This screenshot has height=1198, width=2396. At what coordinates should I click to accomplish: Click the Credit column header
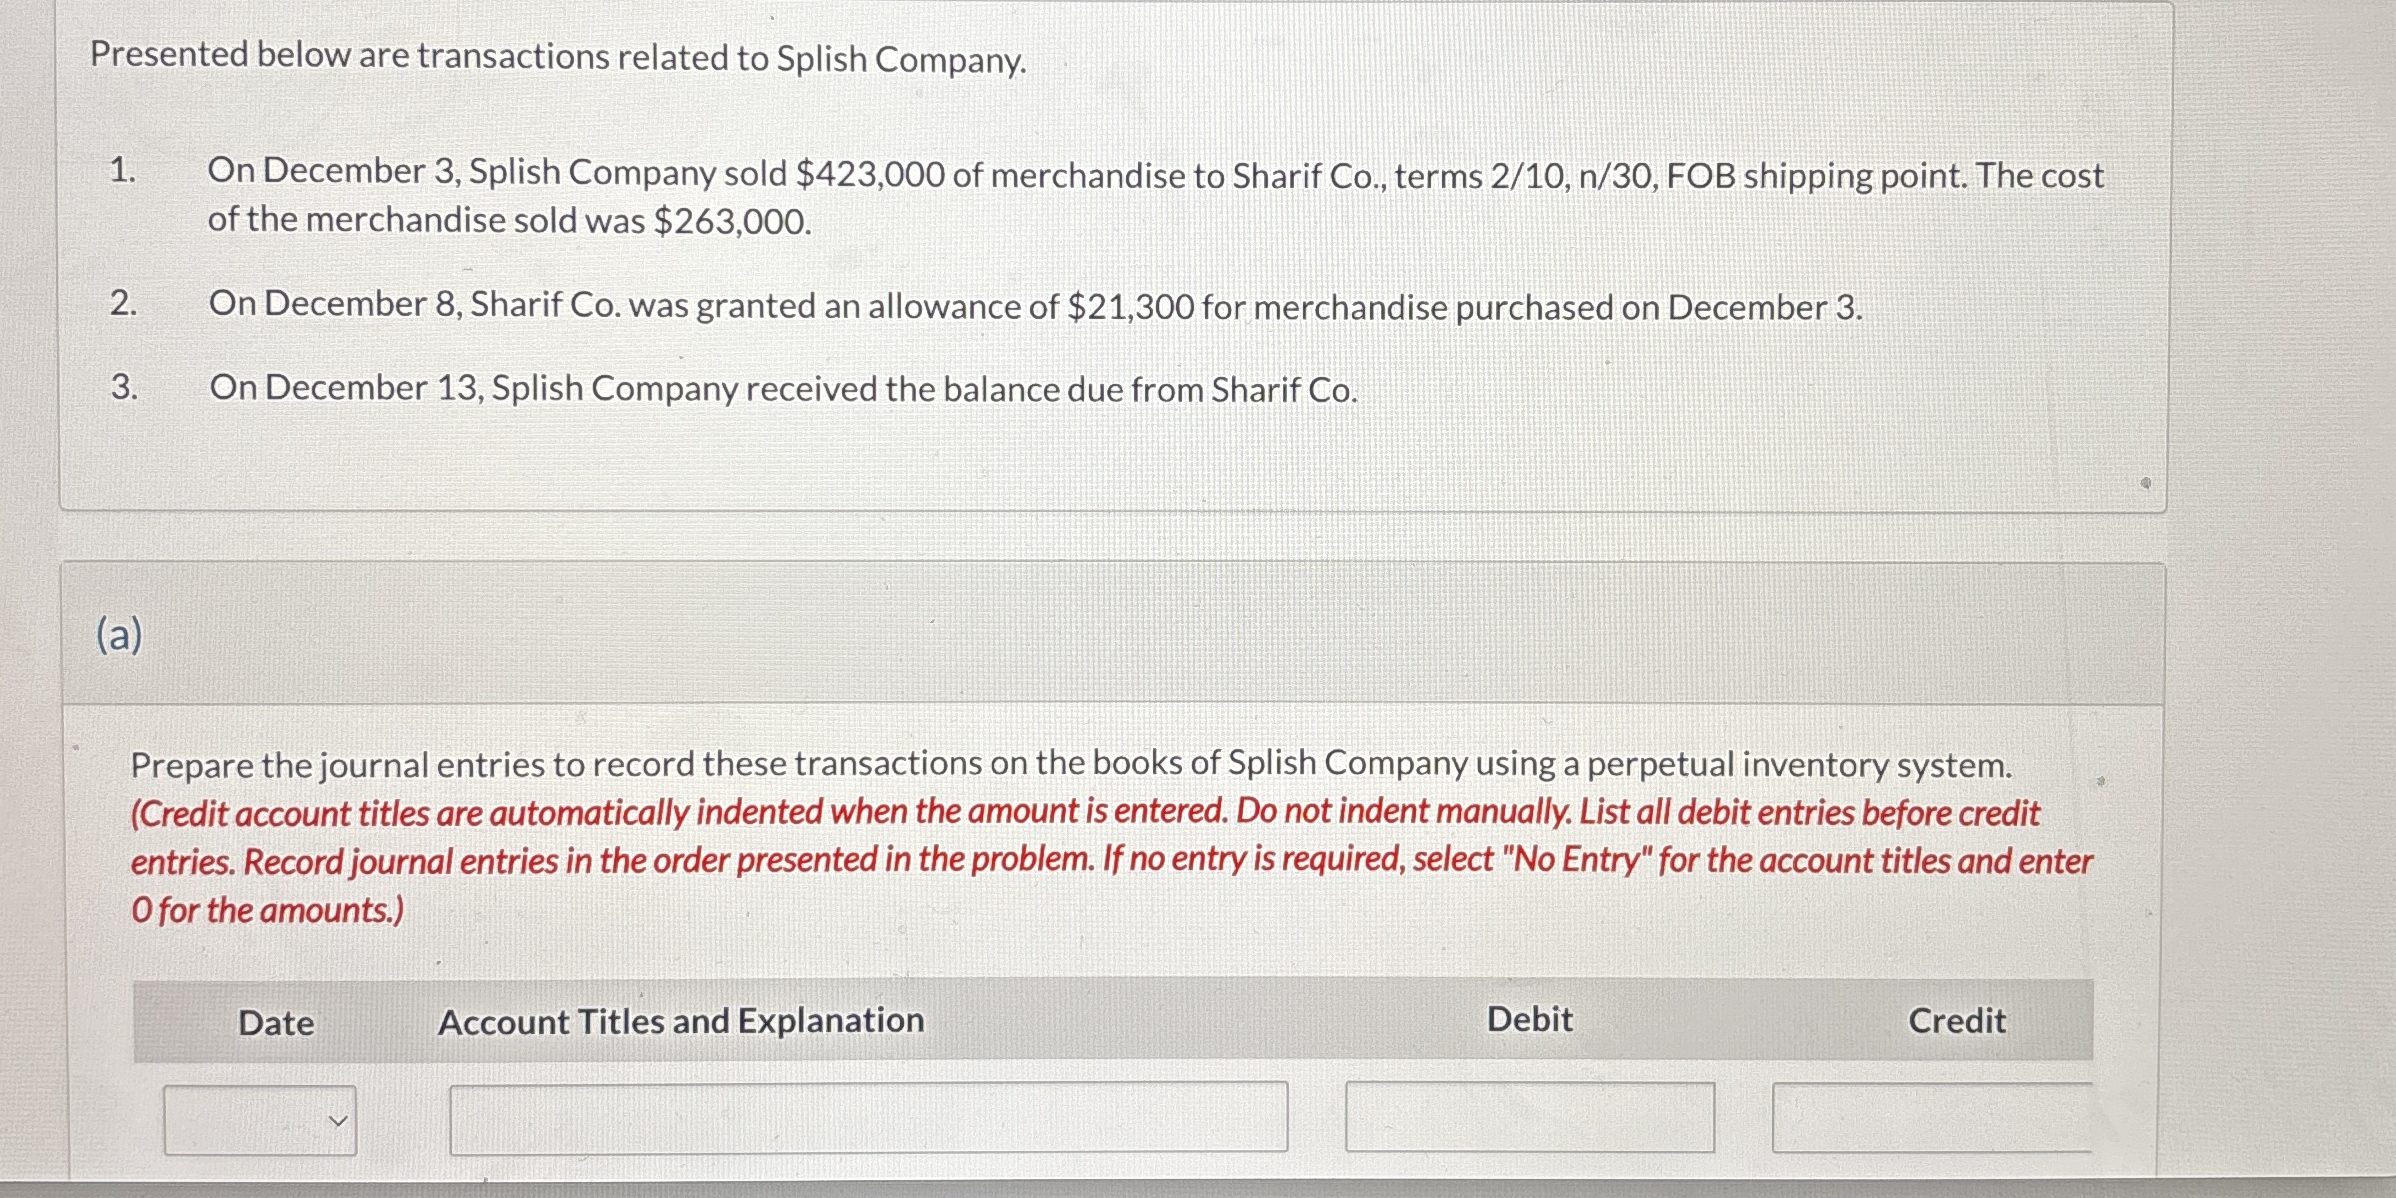pyautogui.click(x=1956, y=1021)
